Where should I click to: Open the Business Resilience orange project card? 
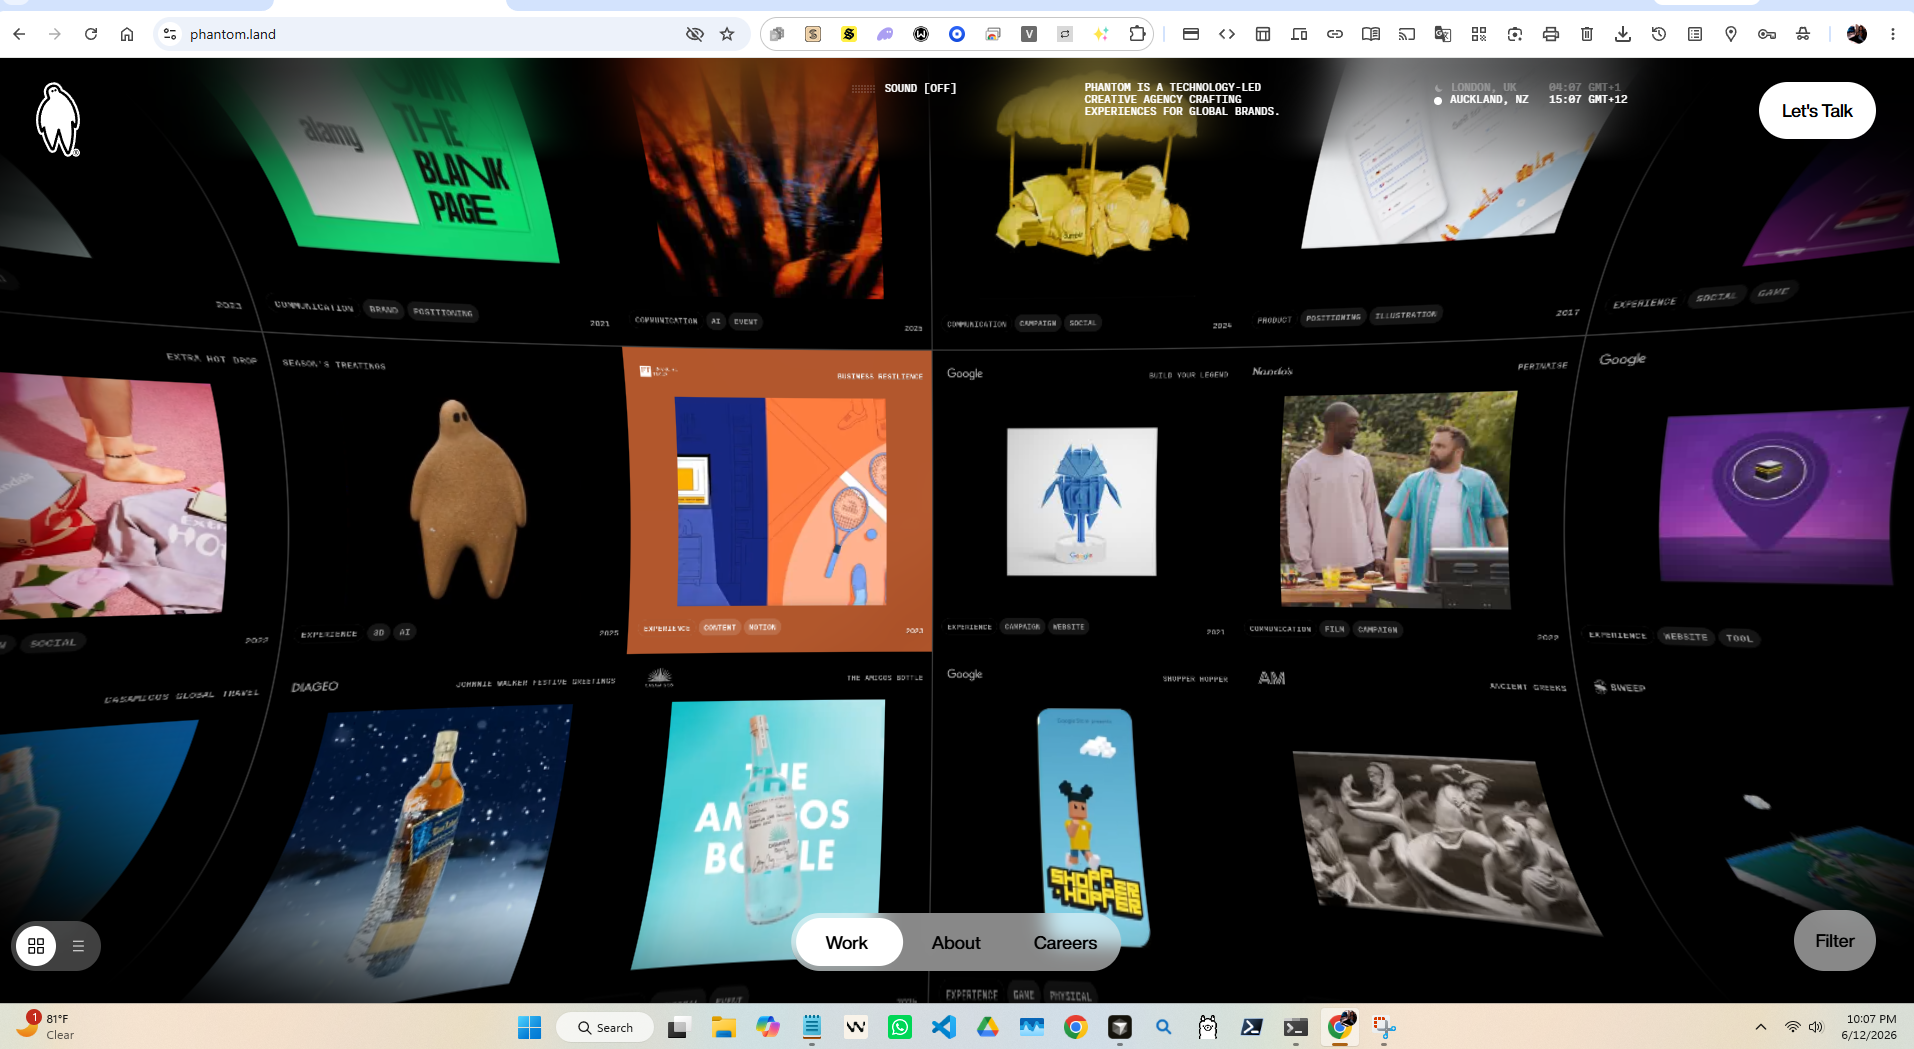pyautogui.click(x=778, y=500)
